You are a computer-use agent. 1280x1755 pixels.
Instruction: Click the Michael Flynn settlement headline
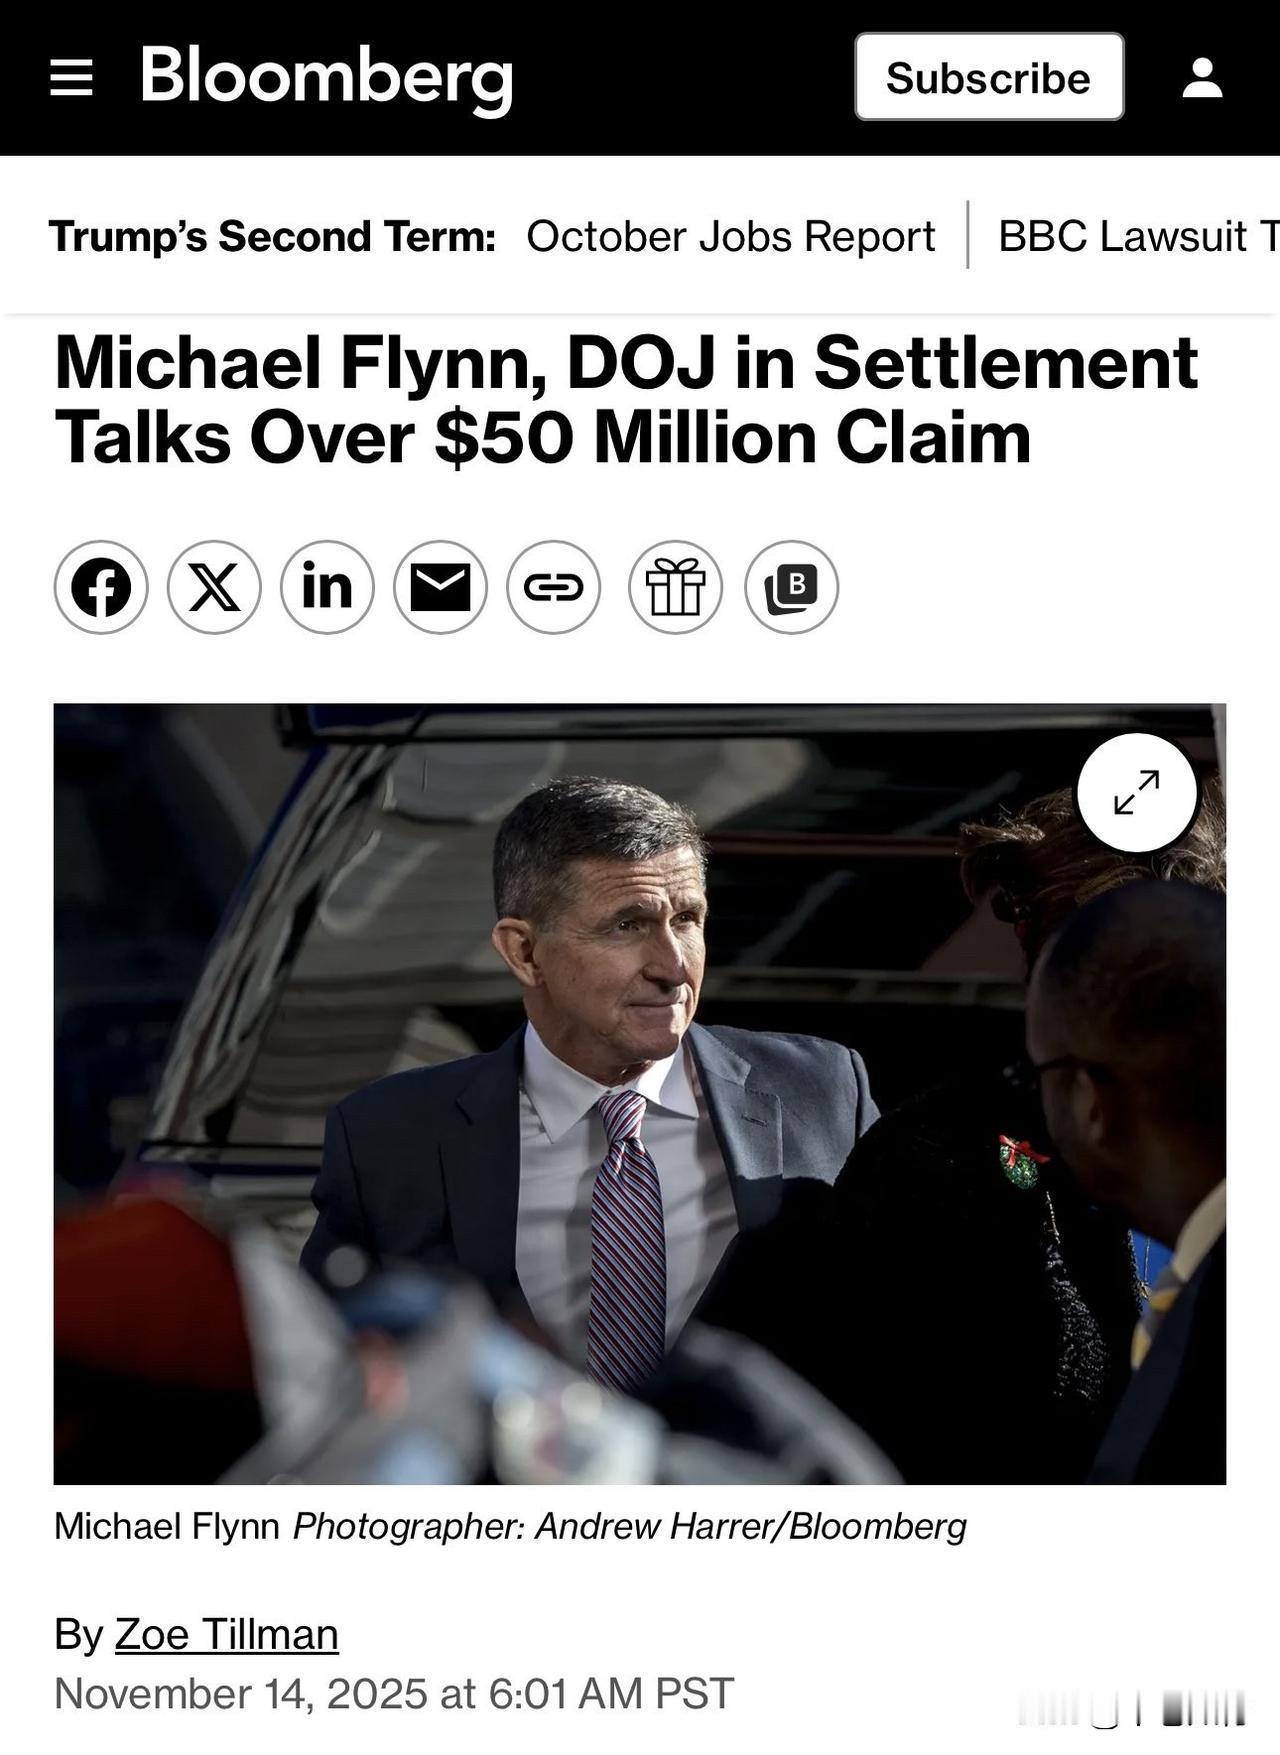pos(625,400)
